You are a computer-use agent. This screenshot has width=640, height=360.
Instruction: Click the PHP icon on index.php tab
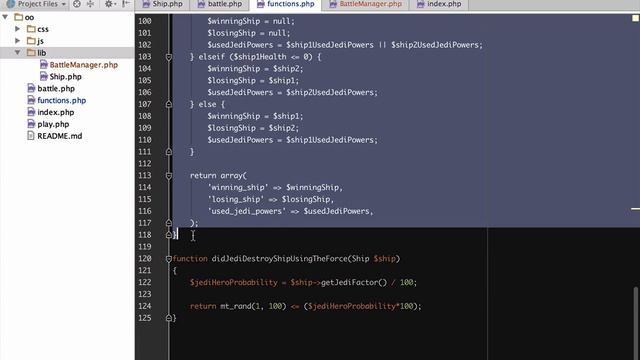click(420, 4)
